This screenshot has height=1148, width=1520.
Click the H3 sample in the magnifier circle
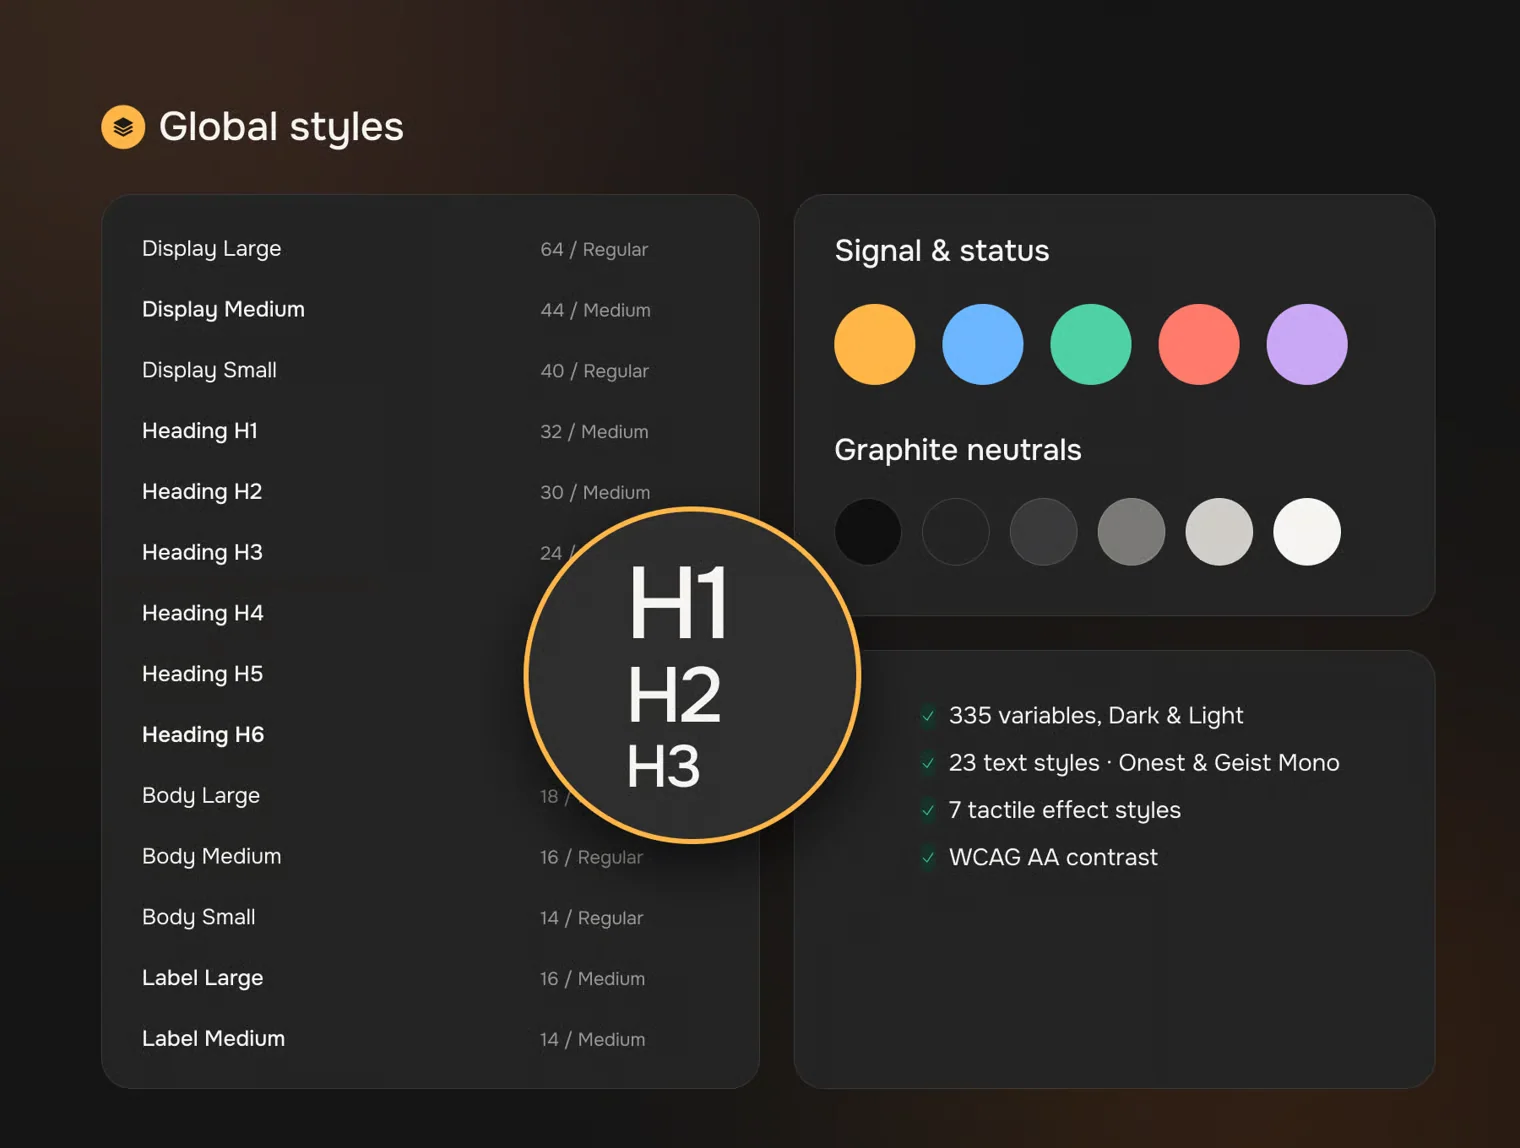[x=663, y=767]
